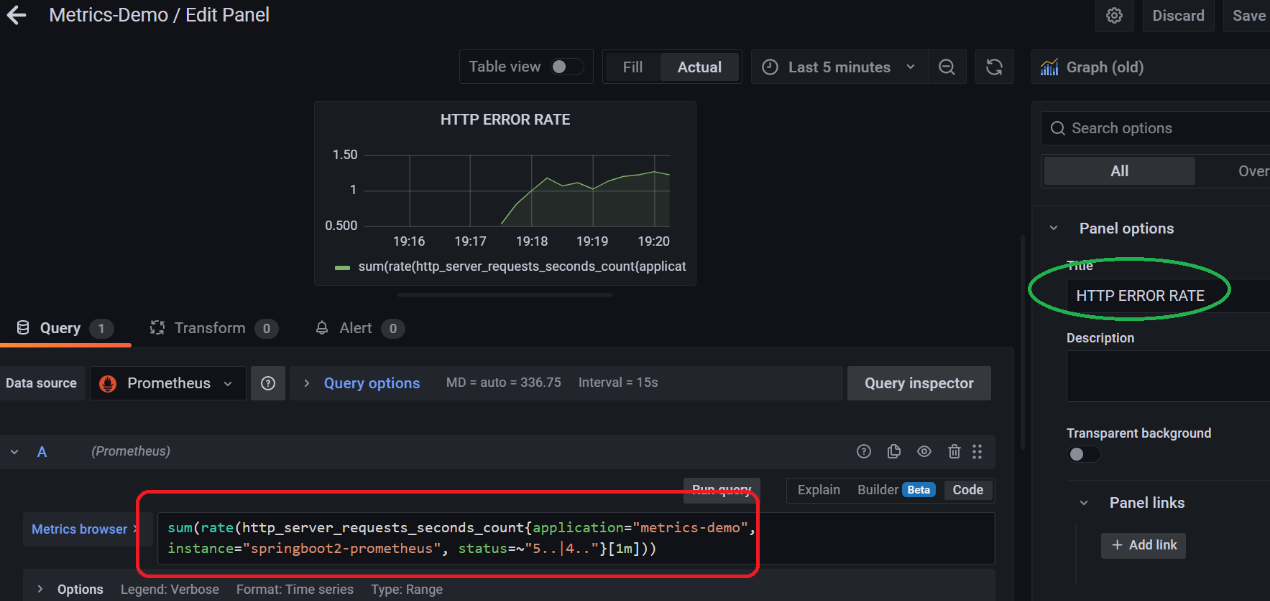Grab the drag handle of query A
1270x601 pixels.
pyautogui.click(x=977, y=452)
